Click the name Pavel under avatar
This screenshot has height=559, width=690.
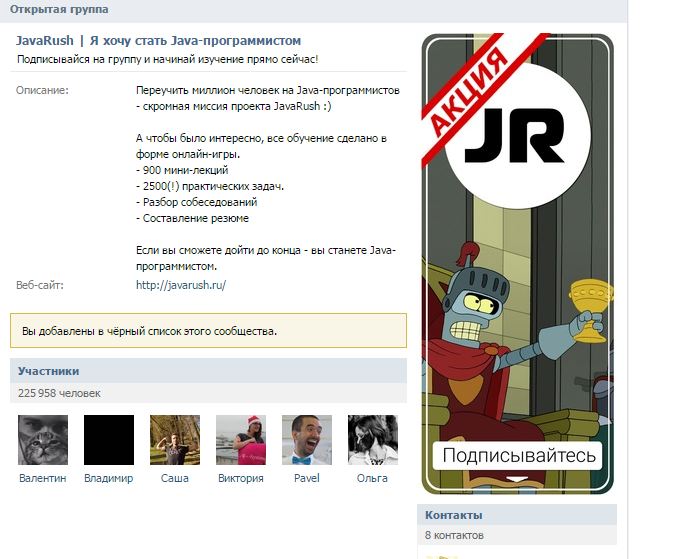(307, 478)
